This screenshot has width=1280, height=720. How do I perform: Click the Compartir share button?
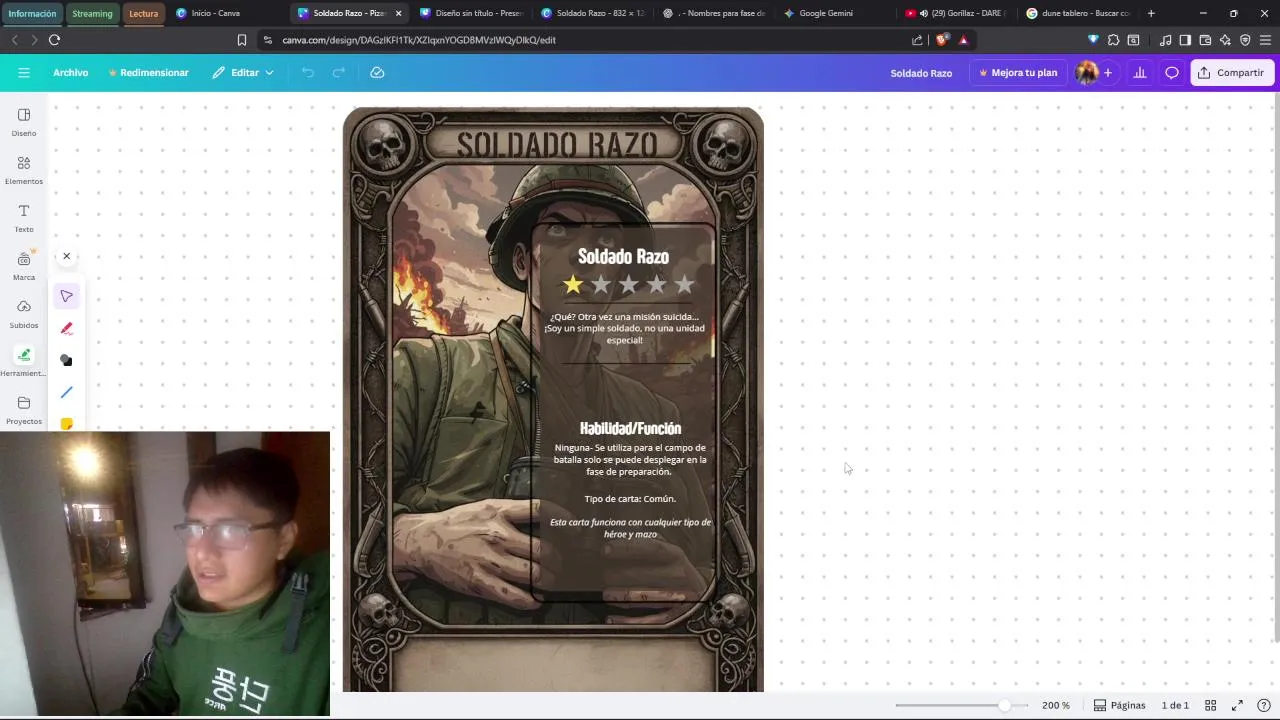(1232, 73)
